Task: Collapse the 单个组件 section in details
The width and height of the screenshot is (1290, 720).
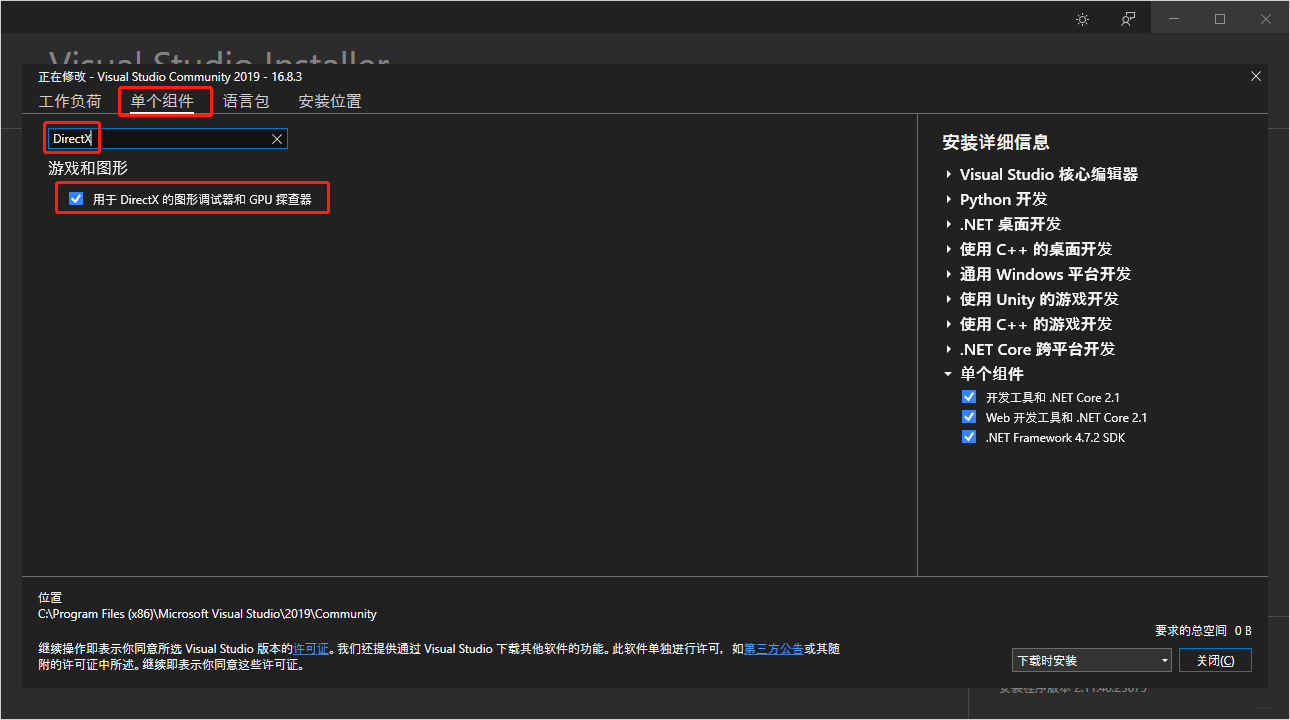Action: click(948, 374)
